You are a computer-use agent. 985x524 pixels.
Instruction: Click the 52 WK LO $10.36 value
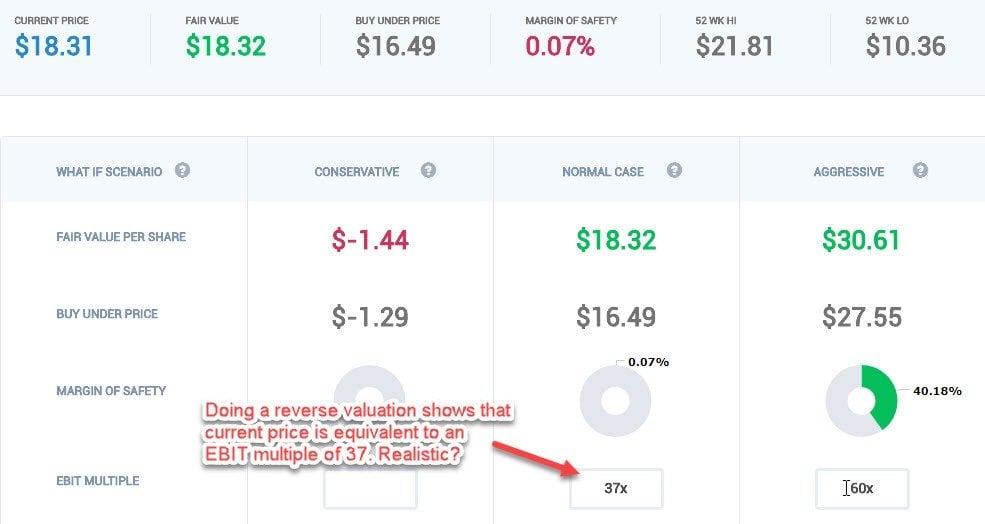pyautogui.click(x=907, y=45)
